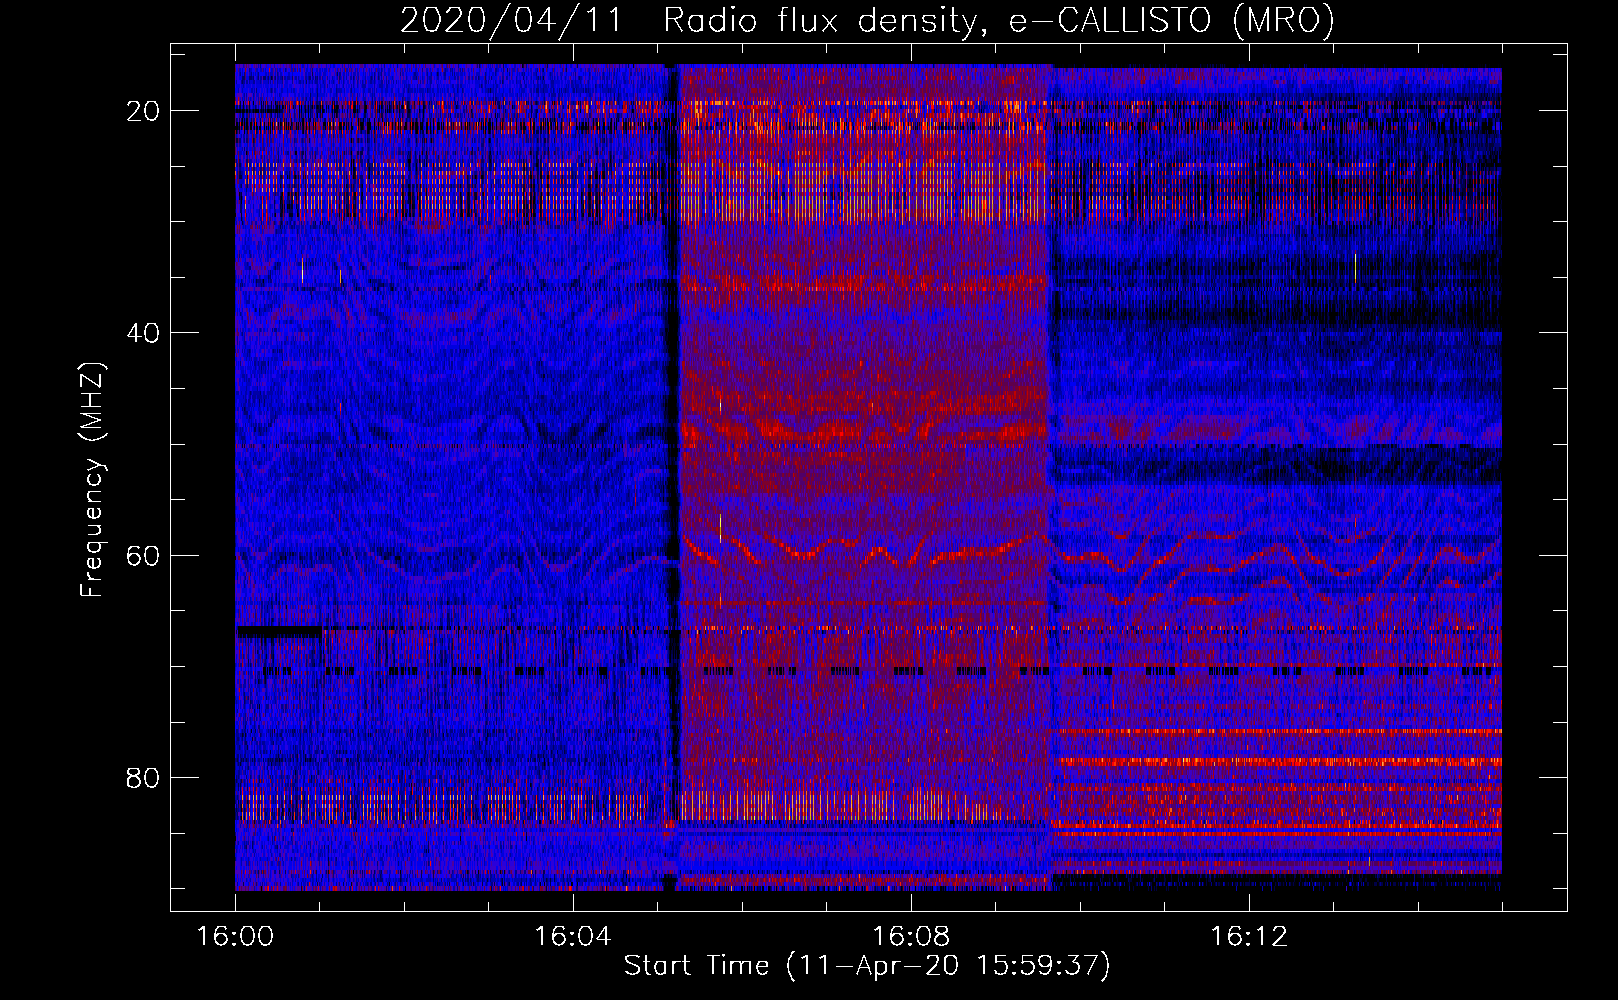Click the "80" frequency tick label

[144, 777]
